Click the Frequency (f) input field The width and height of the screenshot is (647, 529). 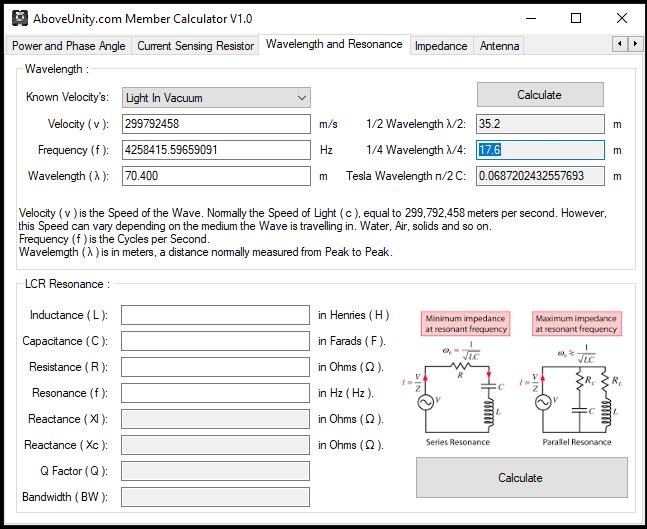point(216,150)
